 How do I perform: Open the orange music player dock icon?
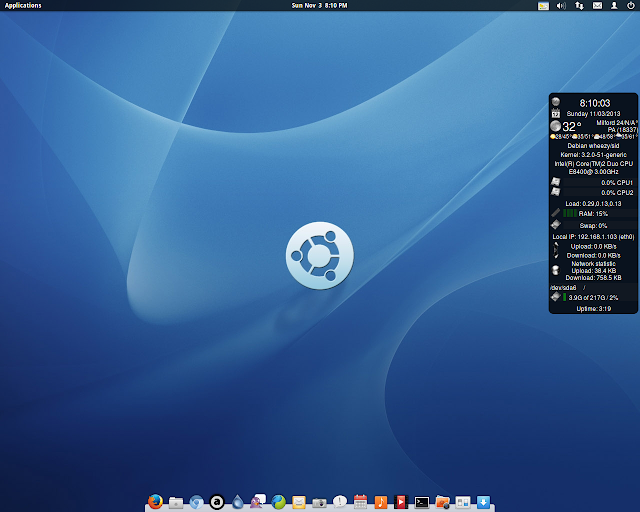click(381, 501)
